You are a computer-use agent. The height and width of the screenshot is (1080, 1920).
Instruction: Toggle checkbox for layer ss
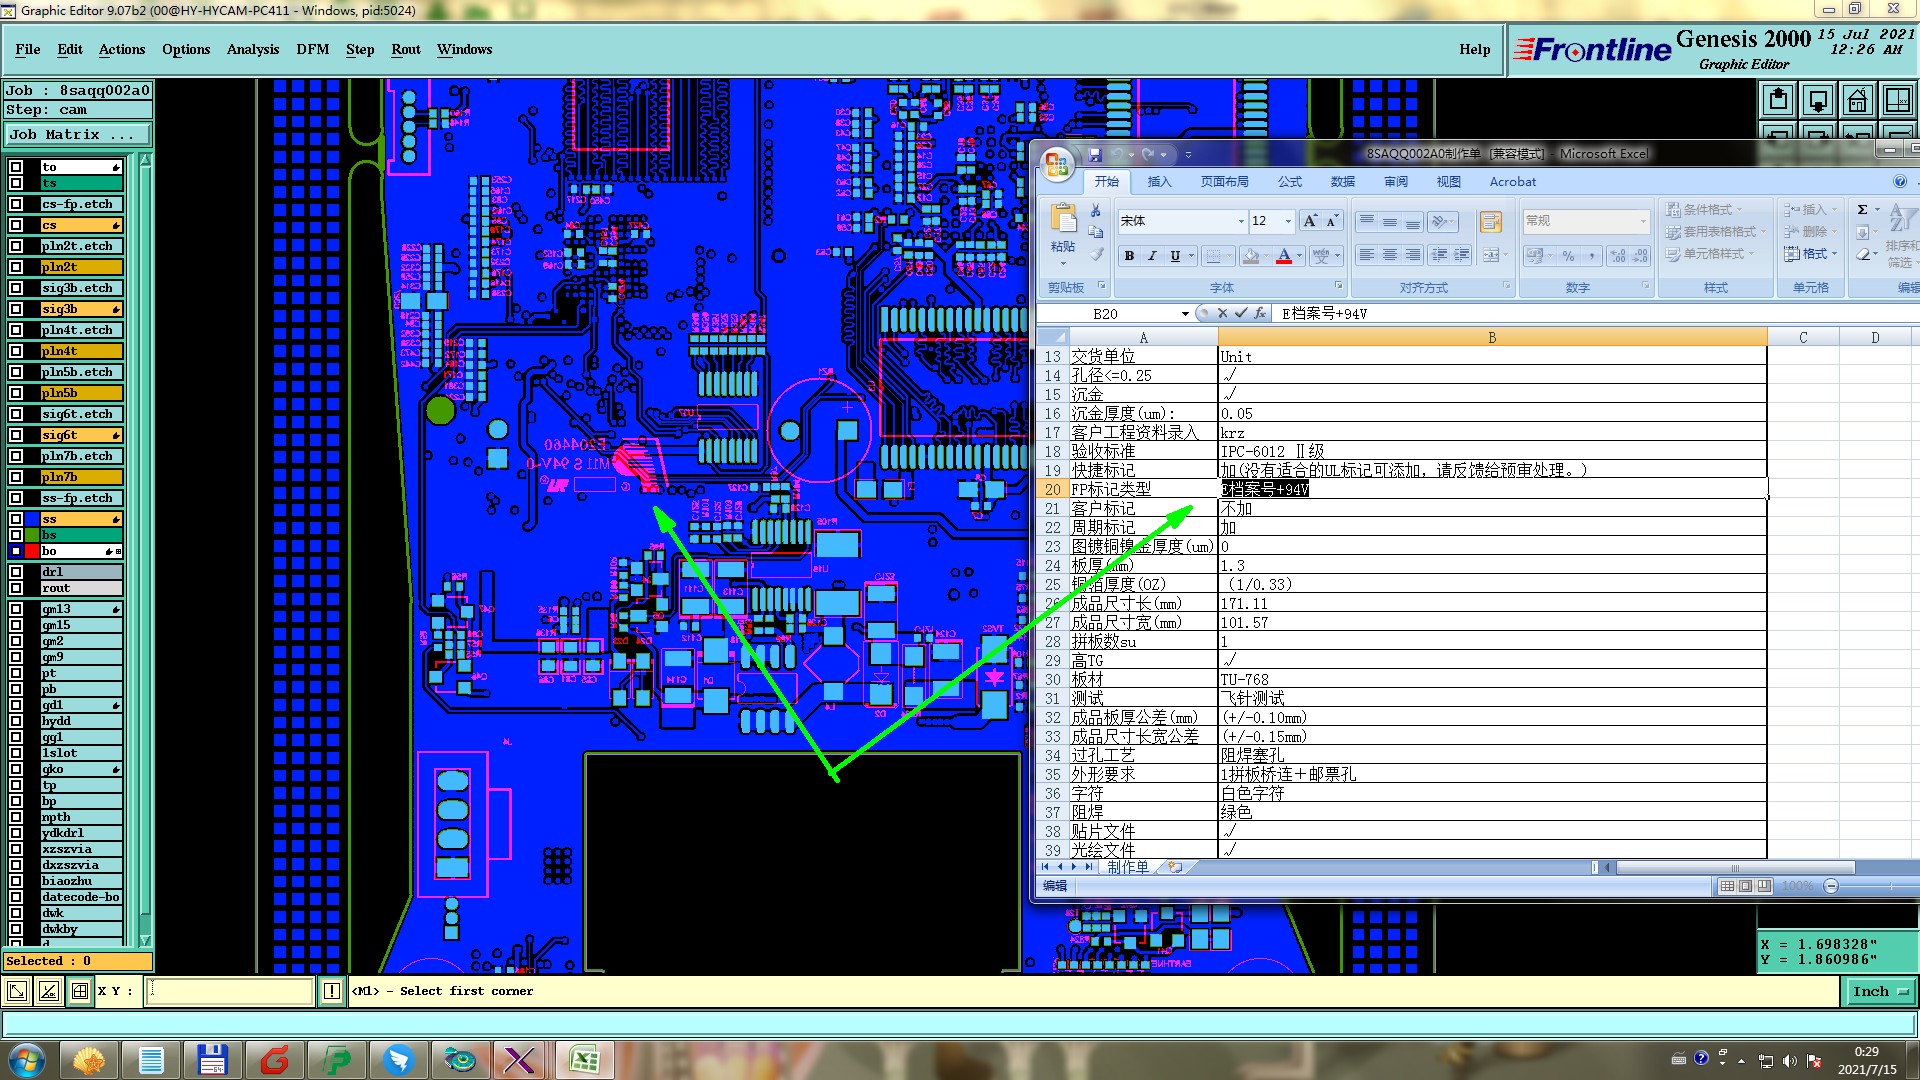click(16, 519)
